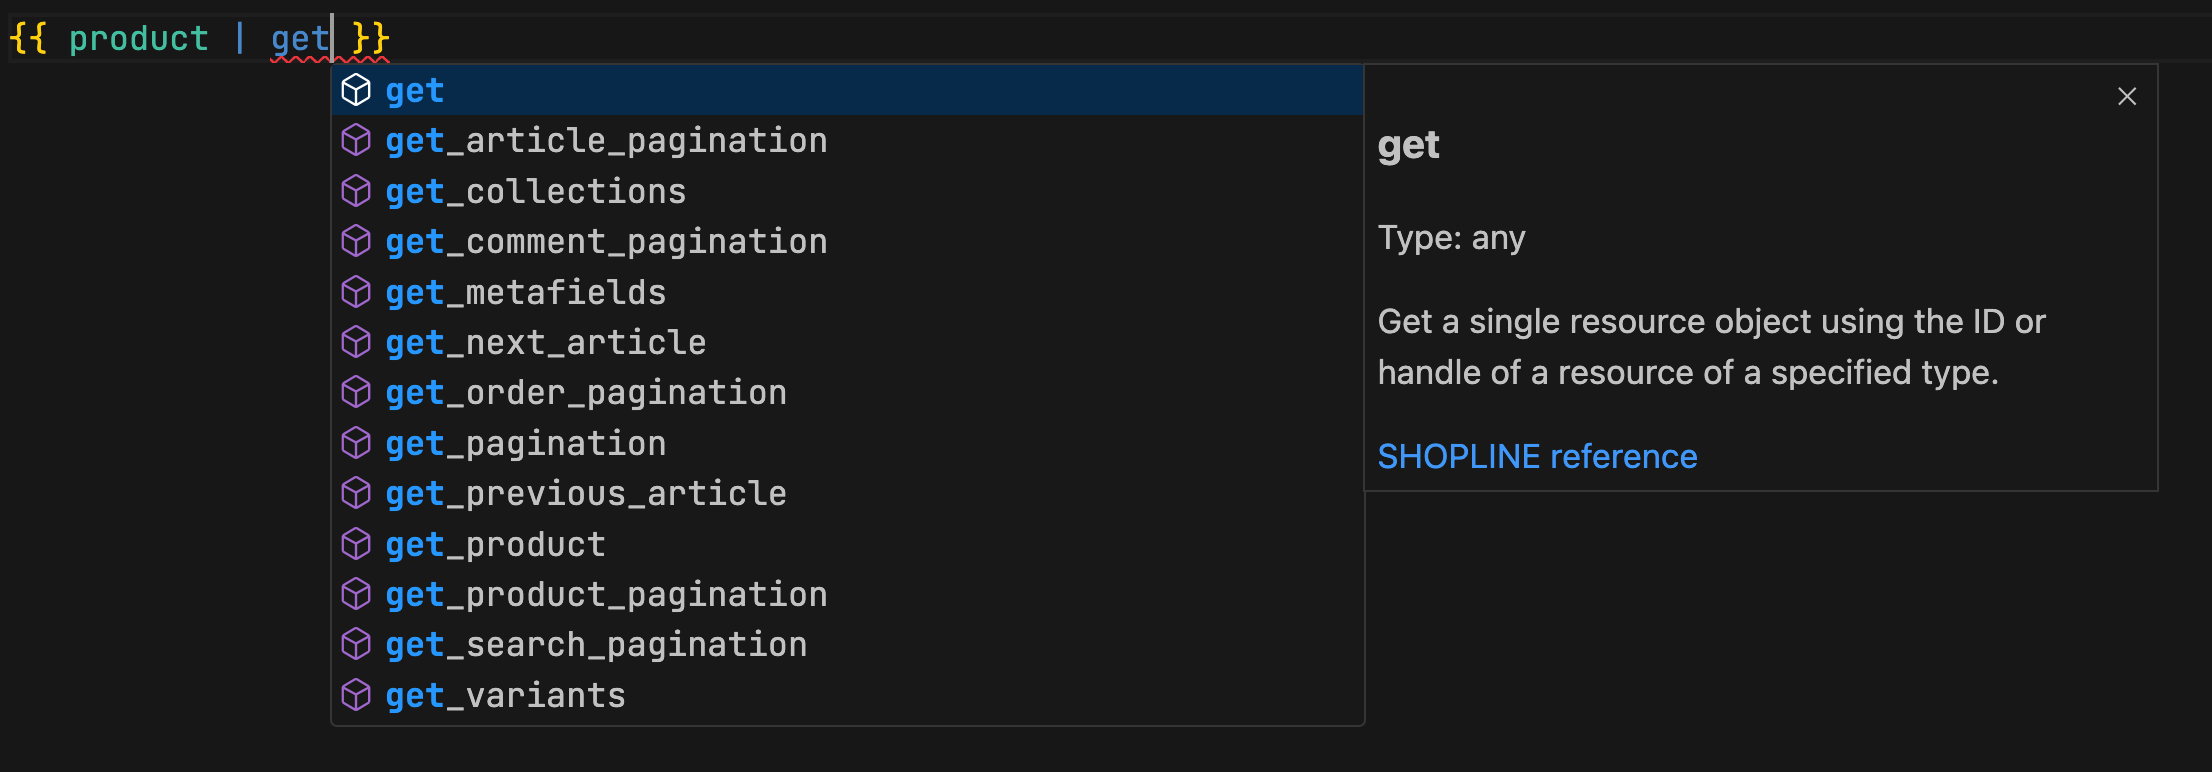Place cursor on the product variable
Screen dimensions: 2212x772
(x=138, y=39)
